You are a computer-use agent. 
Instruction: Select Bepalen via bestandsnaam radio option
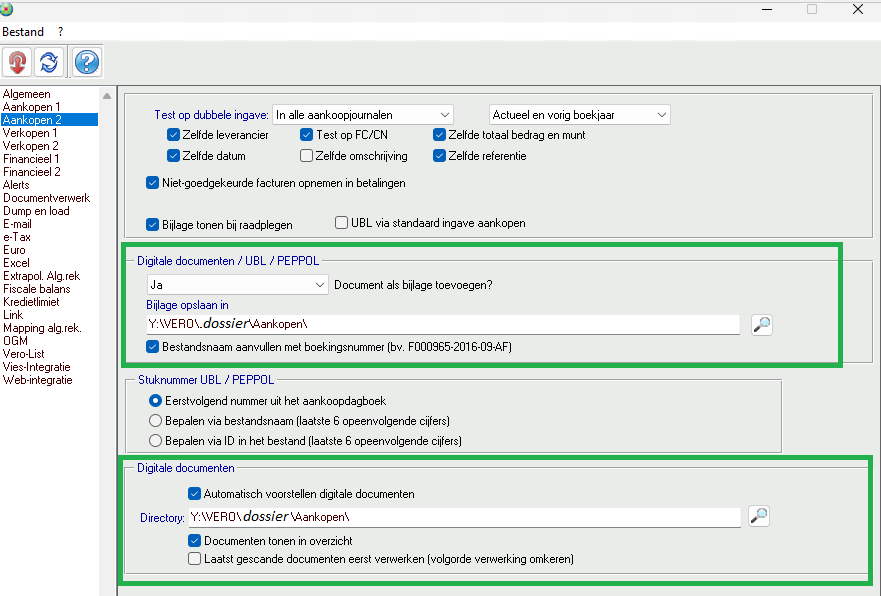tap(155, 420)
